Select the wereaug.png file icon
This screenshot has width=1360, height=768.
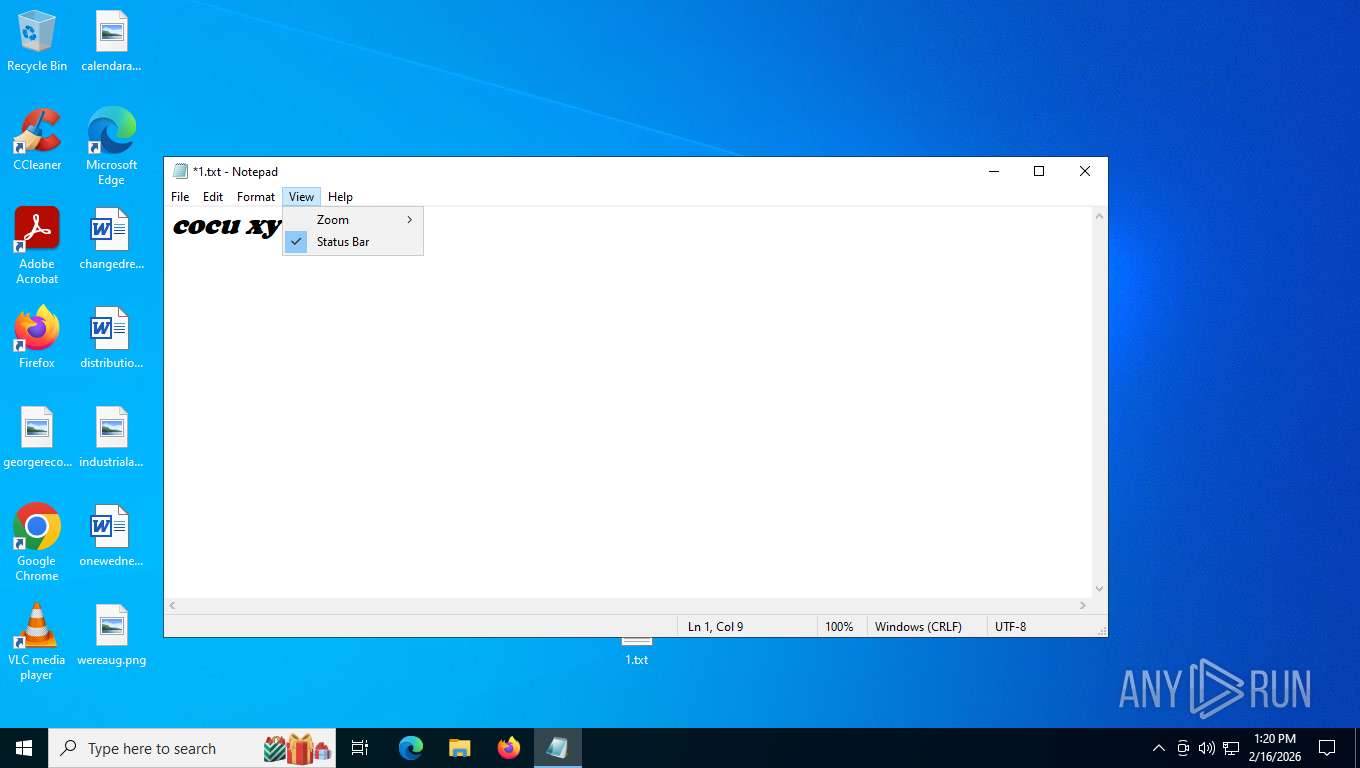(x=111, y=635)
